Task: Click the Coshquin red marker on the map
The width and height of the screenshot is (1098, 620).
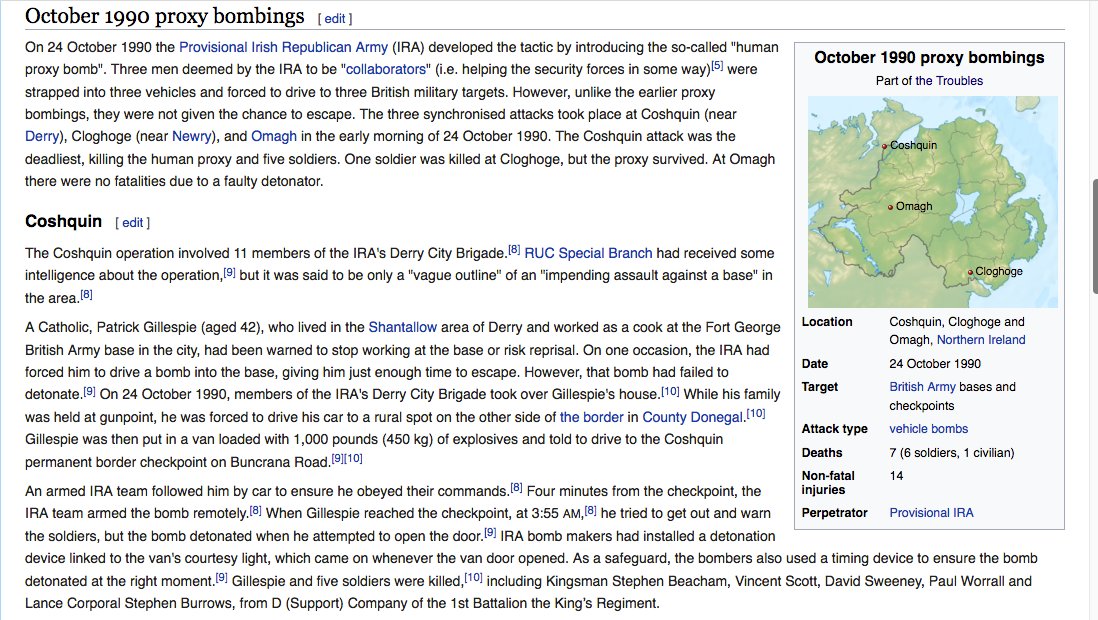Action: pyautogui.click(x=885, y=146)
